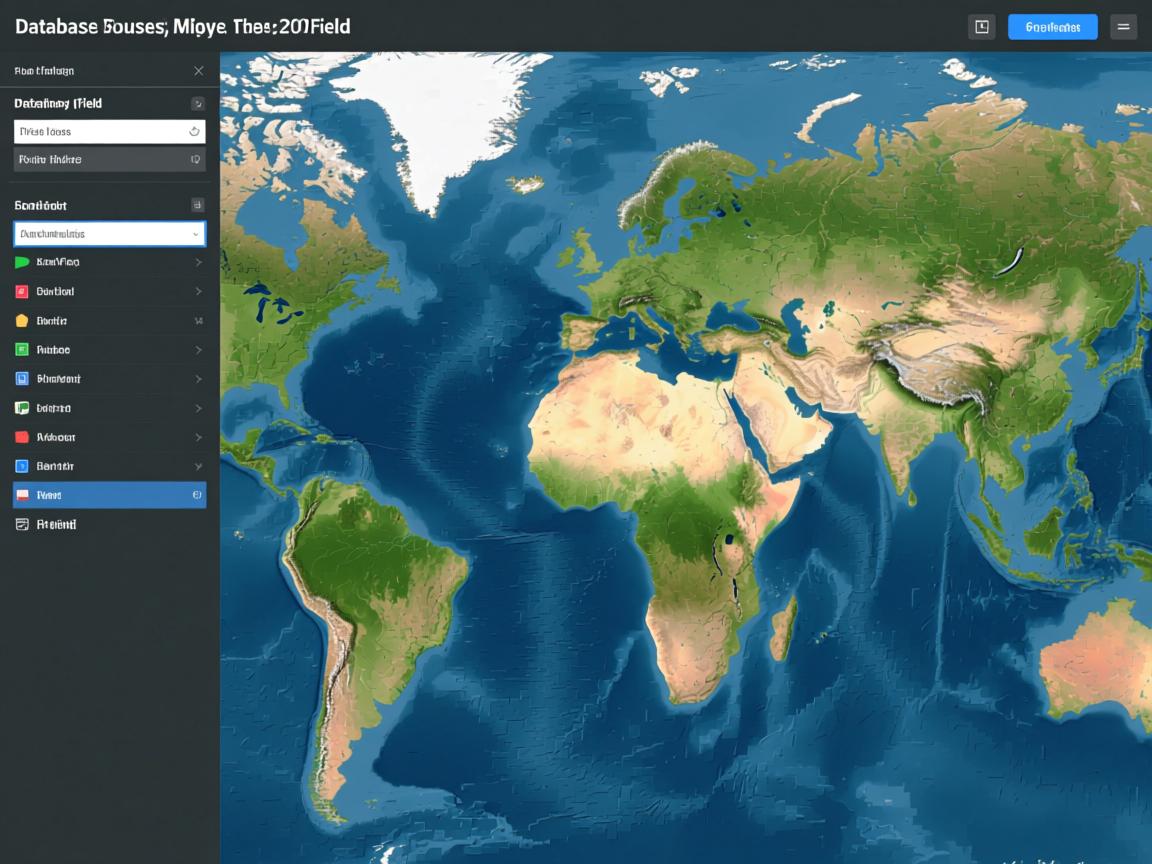Open the clock history icon in the top bar
1152x864 pixels.
coord(981,27)
